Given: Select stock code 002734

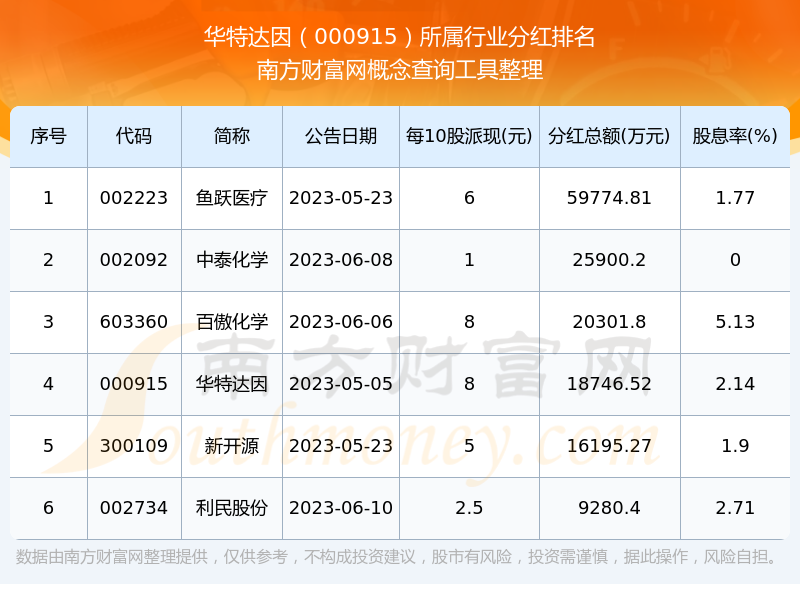Looking at the screenshot, I should click(134, 508).
